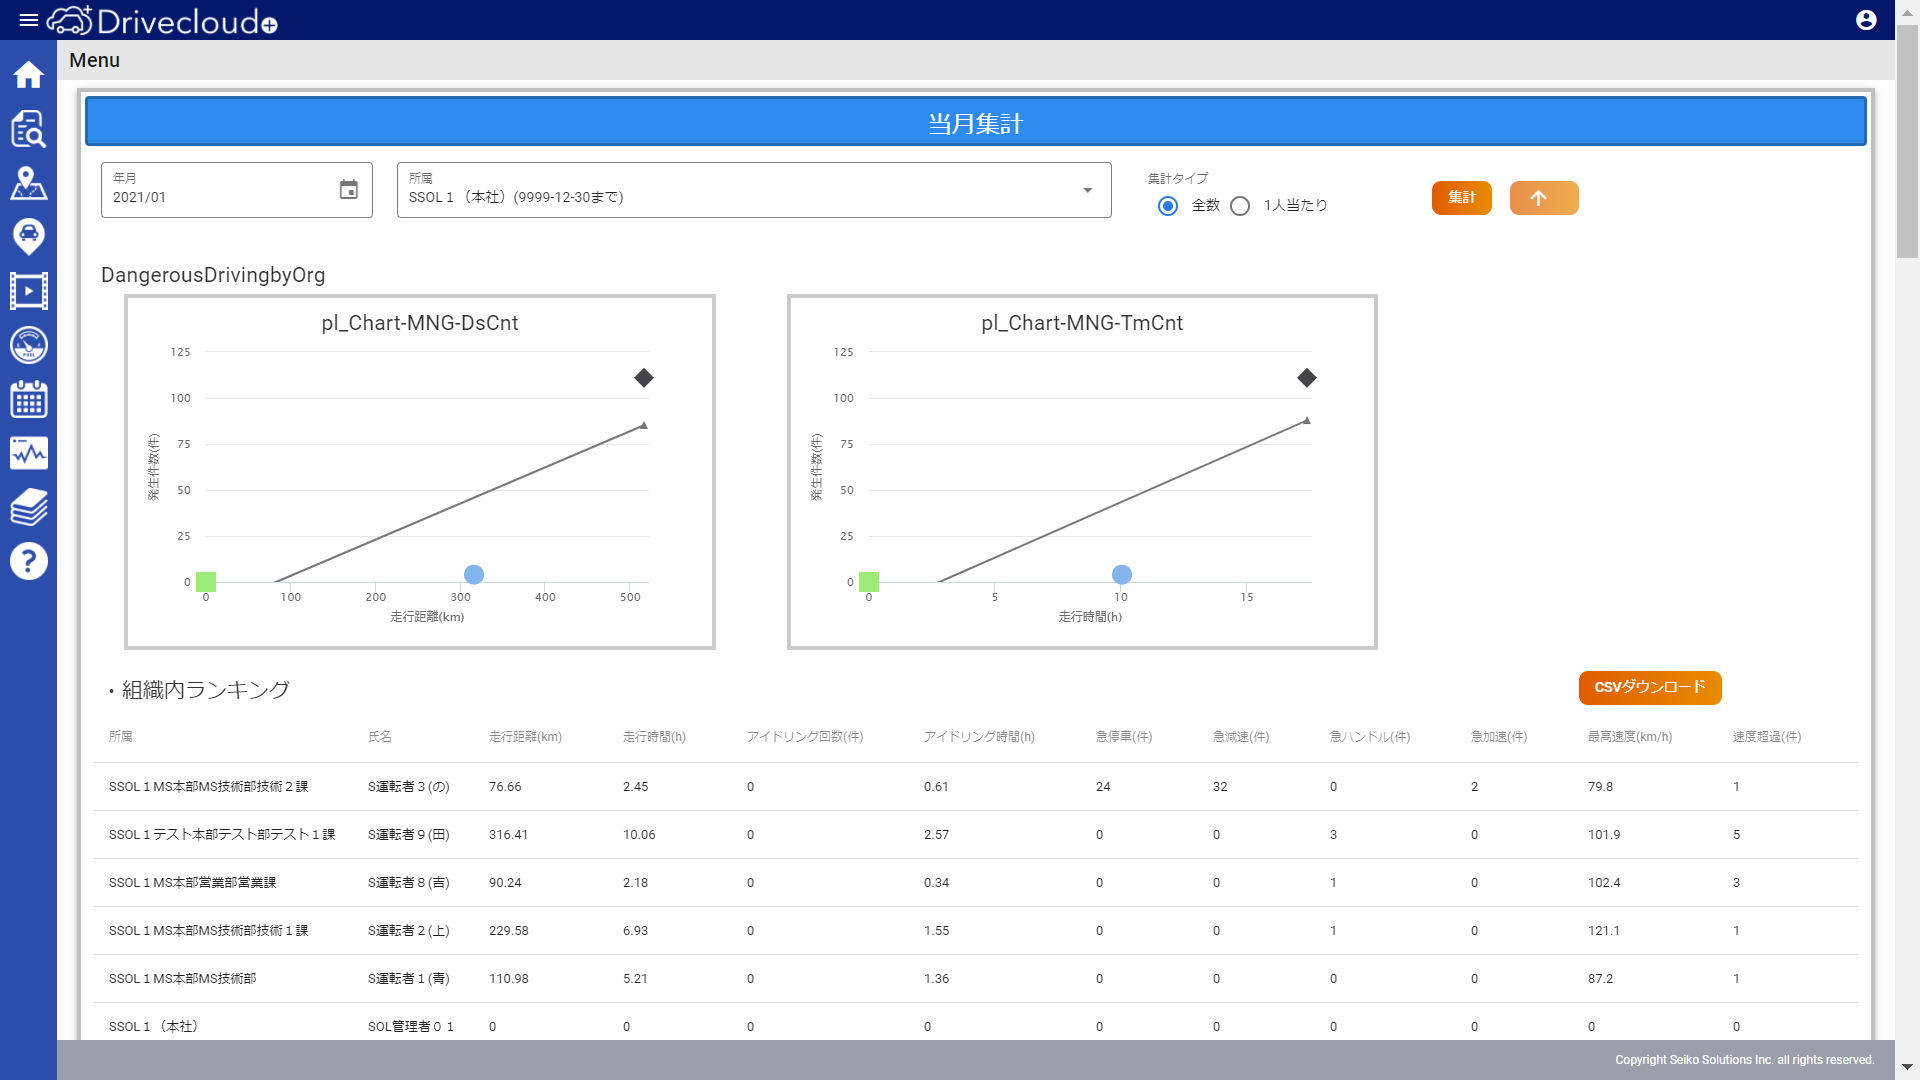
Task: Open the document search sidebar icon
Action: [28, 129]
